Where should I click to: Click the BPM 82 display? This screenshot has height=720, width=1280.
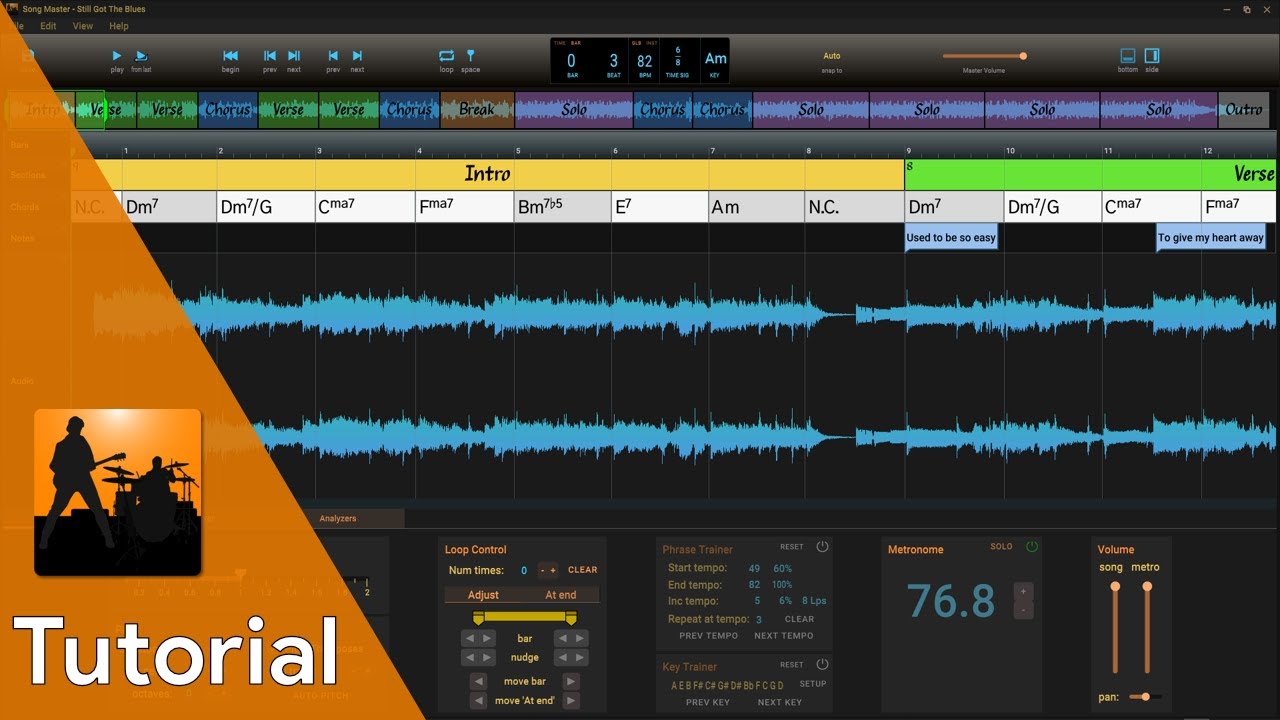[x=645, y=62]
